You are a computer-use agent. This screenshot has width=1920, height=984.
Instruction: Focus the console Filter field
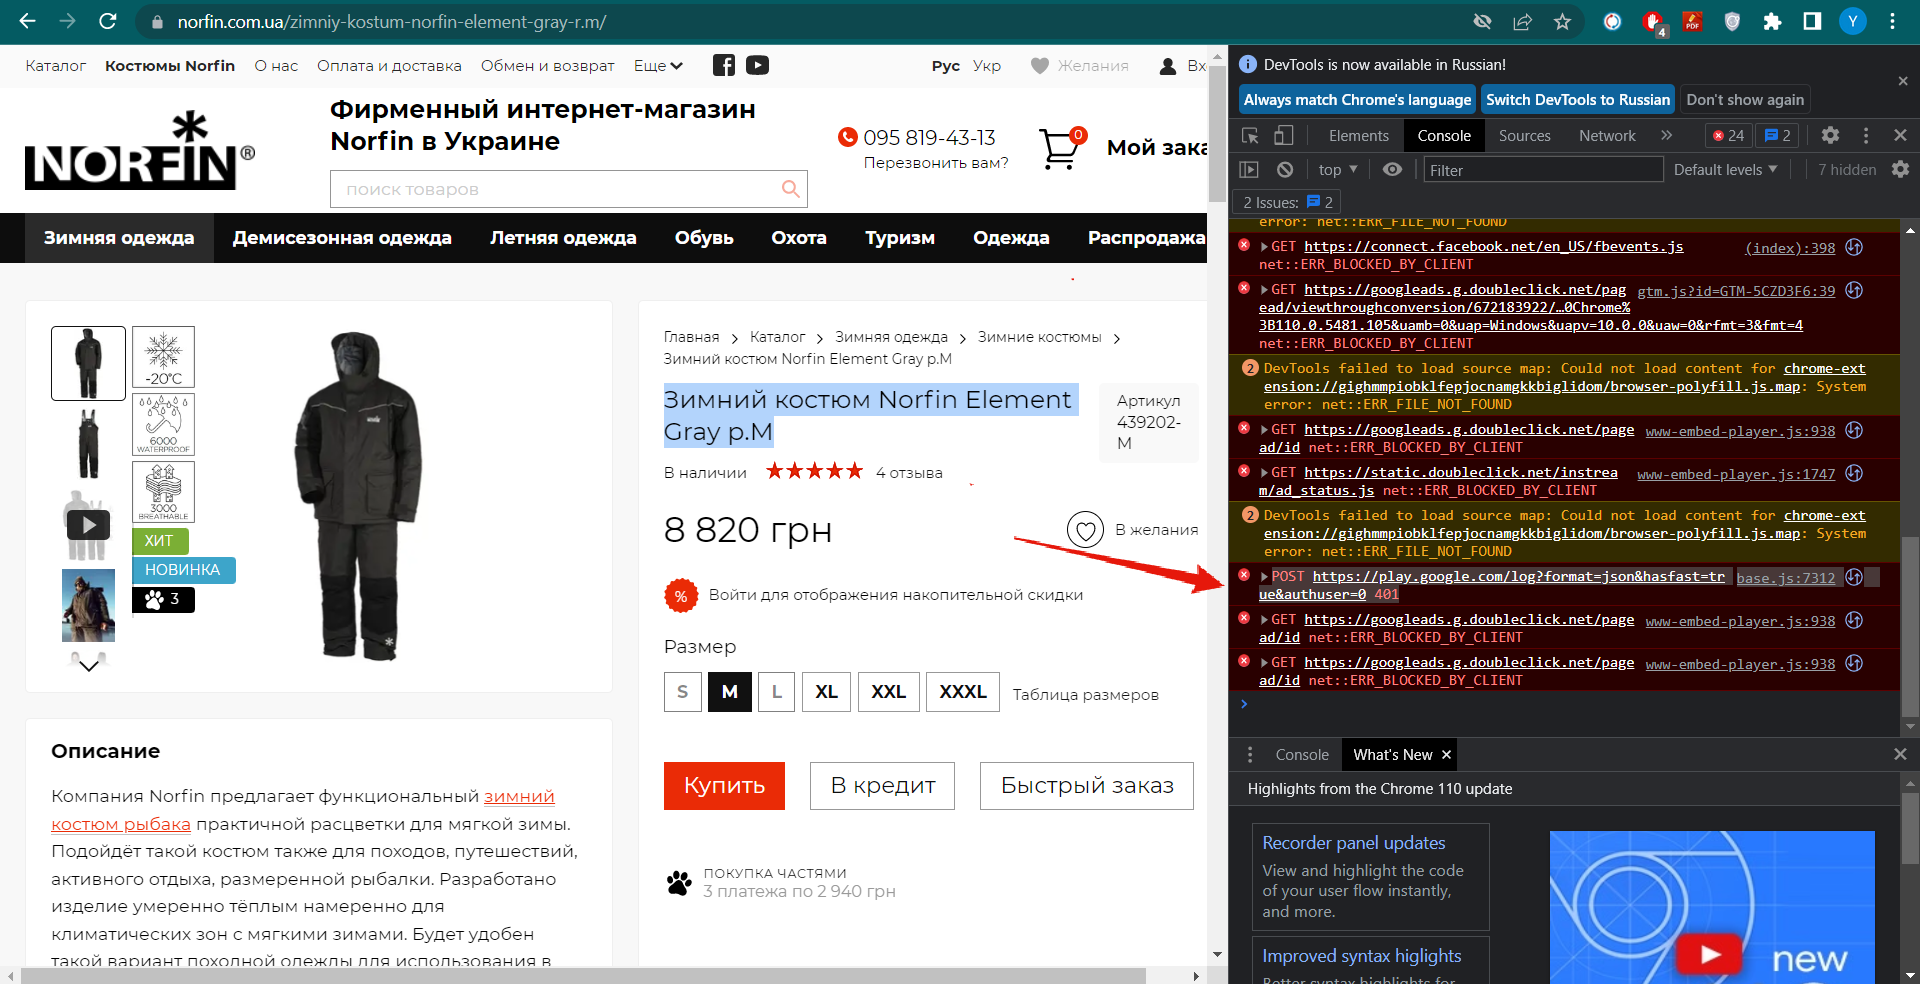coord(1543,170)
